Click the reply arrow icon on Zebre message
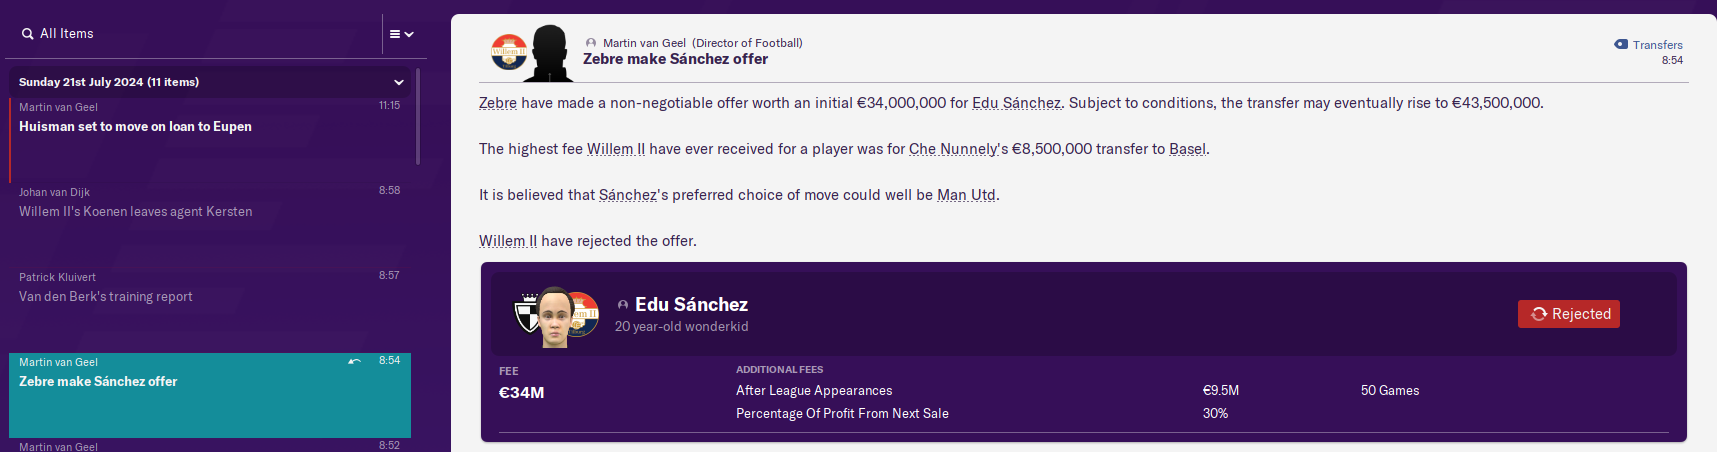Screen dimensions: 1717x452 point(354,361)
